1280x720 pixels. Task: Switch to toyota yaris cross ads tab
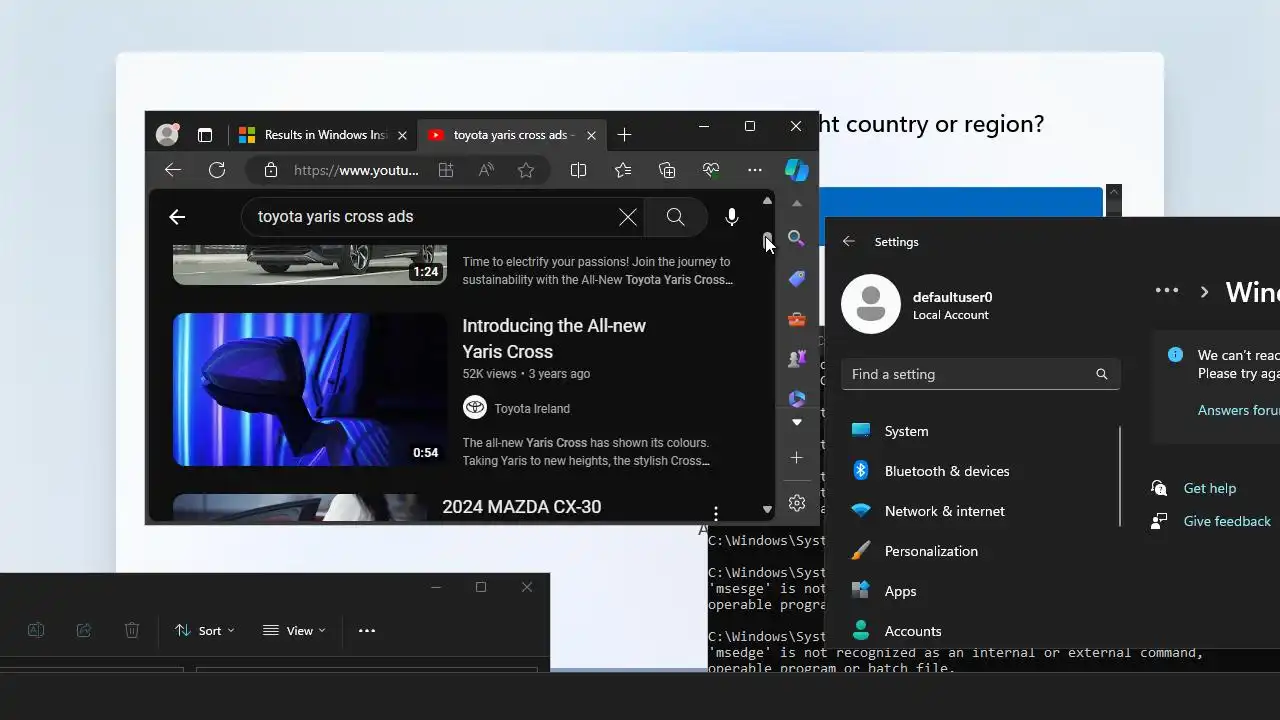tap(512, 135)
